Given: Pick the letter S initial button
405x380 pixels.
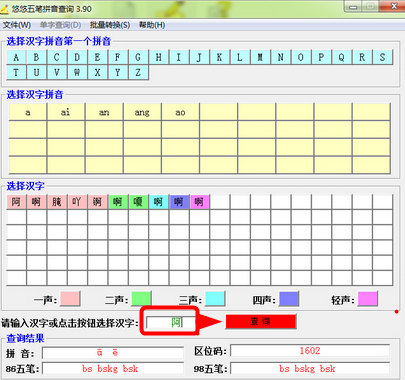Looking at the screenshot, I should tap(382, 57).
